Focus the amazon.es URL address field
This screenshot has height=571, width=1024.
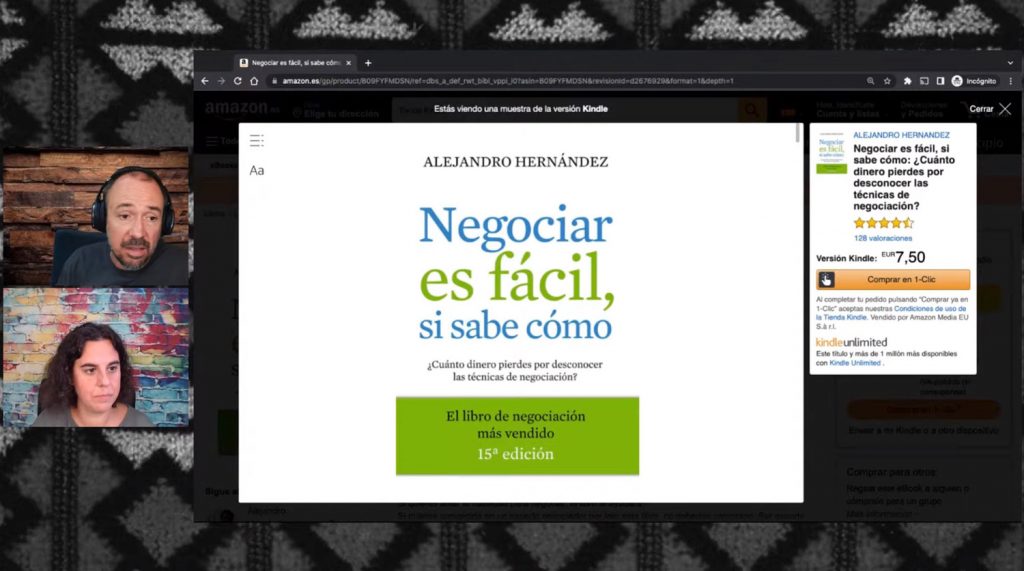click(x=508, y=81)
